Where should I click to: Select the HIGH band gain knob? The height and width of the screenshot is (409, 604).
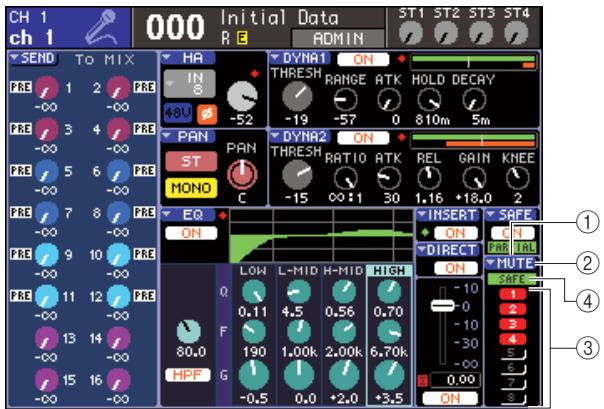pos(389,376)
